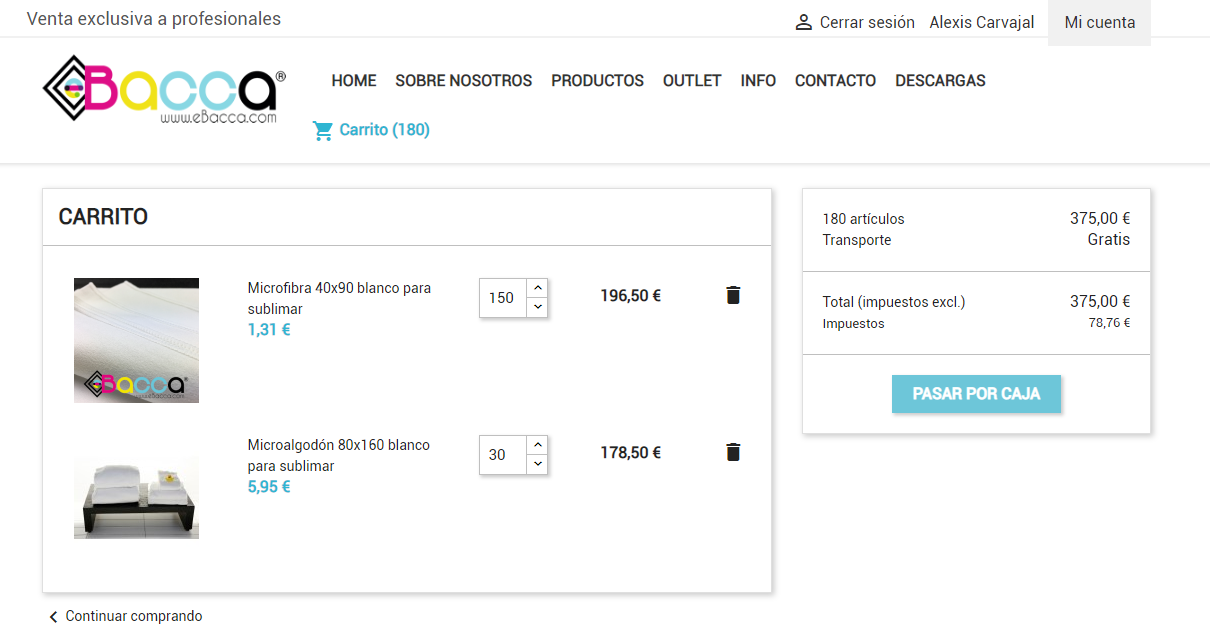Increase Microfibra quantity with up arrow
Screen dimensions: 1210x630
tap(538, 287)
